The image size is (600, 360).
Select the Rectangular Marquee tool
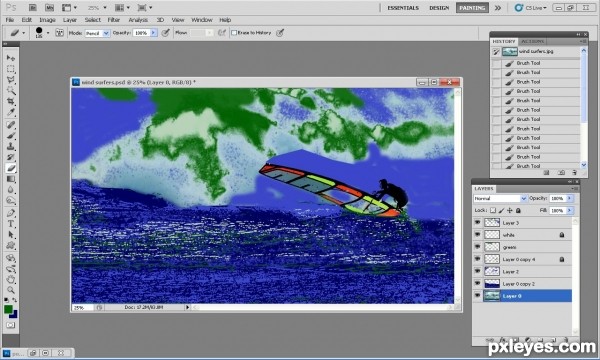click(x=11, y=69)
